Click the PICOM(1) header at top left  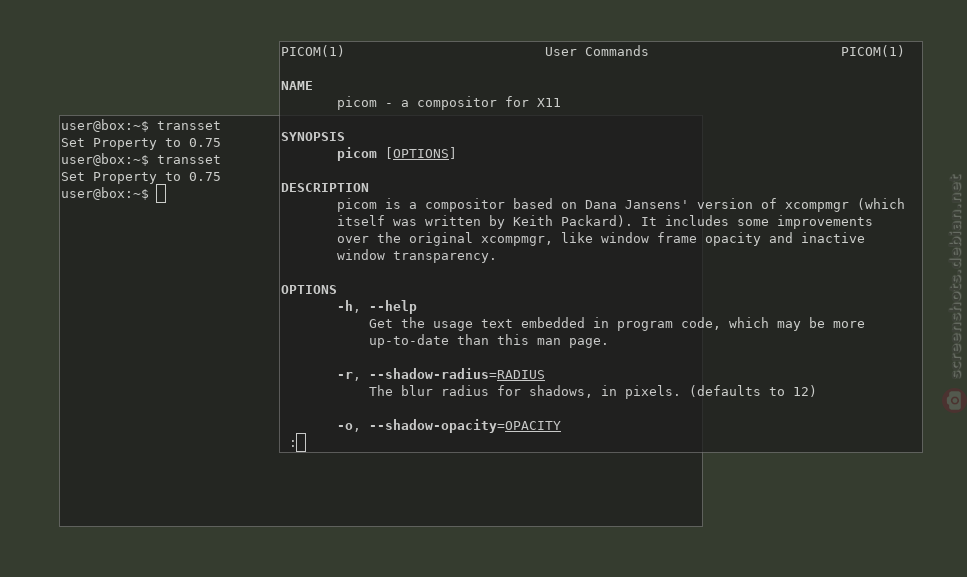pos(313,52)
